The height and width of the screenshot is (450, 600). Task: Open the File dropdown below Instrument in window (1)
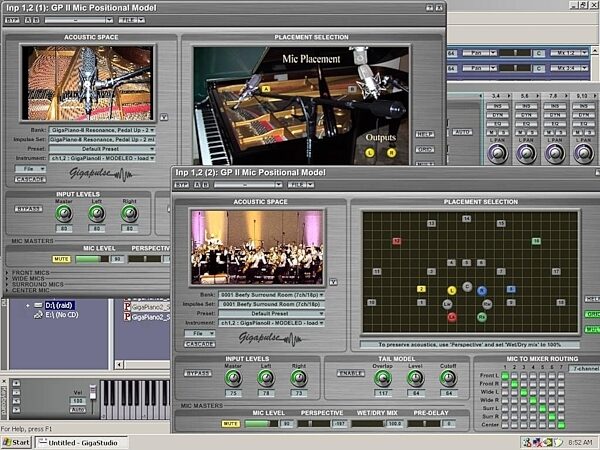tap(31, 169)
